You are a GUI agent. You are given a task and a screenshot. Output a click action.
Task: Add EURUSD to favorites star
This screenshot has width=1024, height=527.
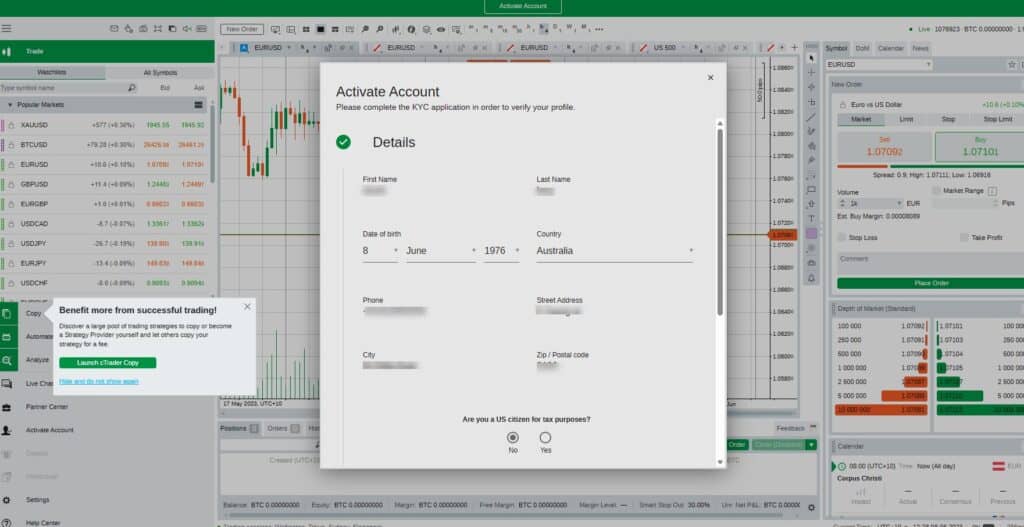(1012, 65)
